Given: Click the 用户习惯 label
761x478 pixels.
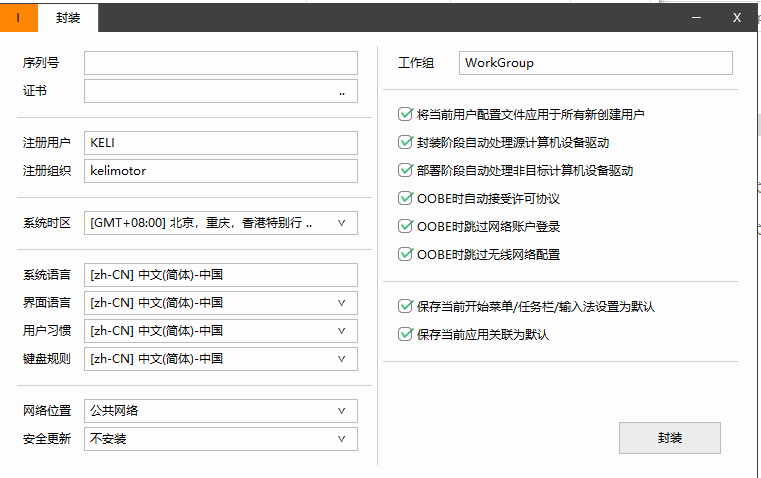Looking at the screenshot, I should point(47,331).
